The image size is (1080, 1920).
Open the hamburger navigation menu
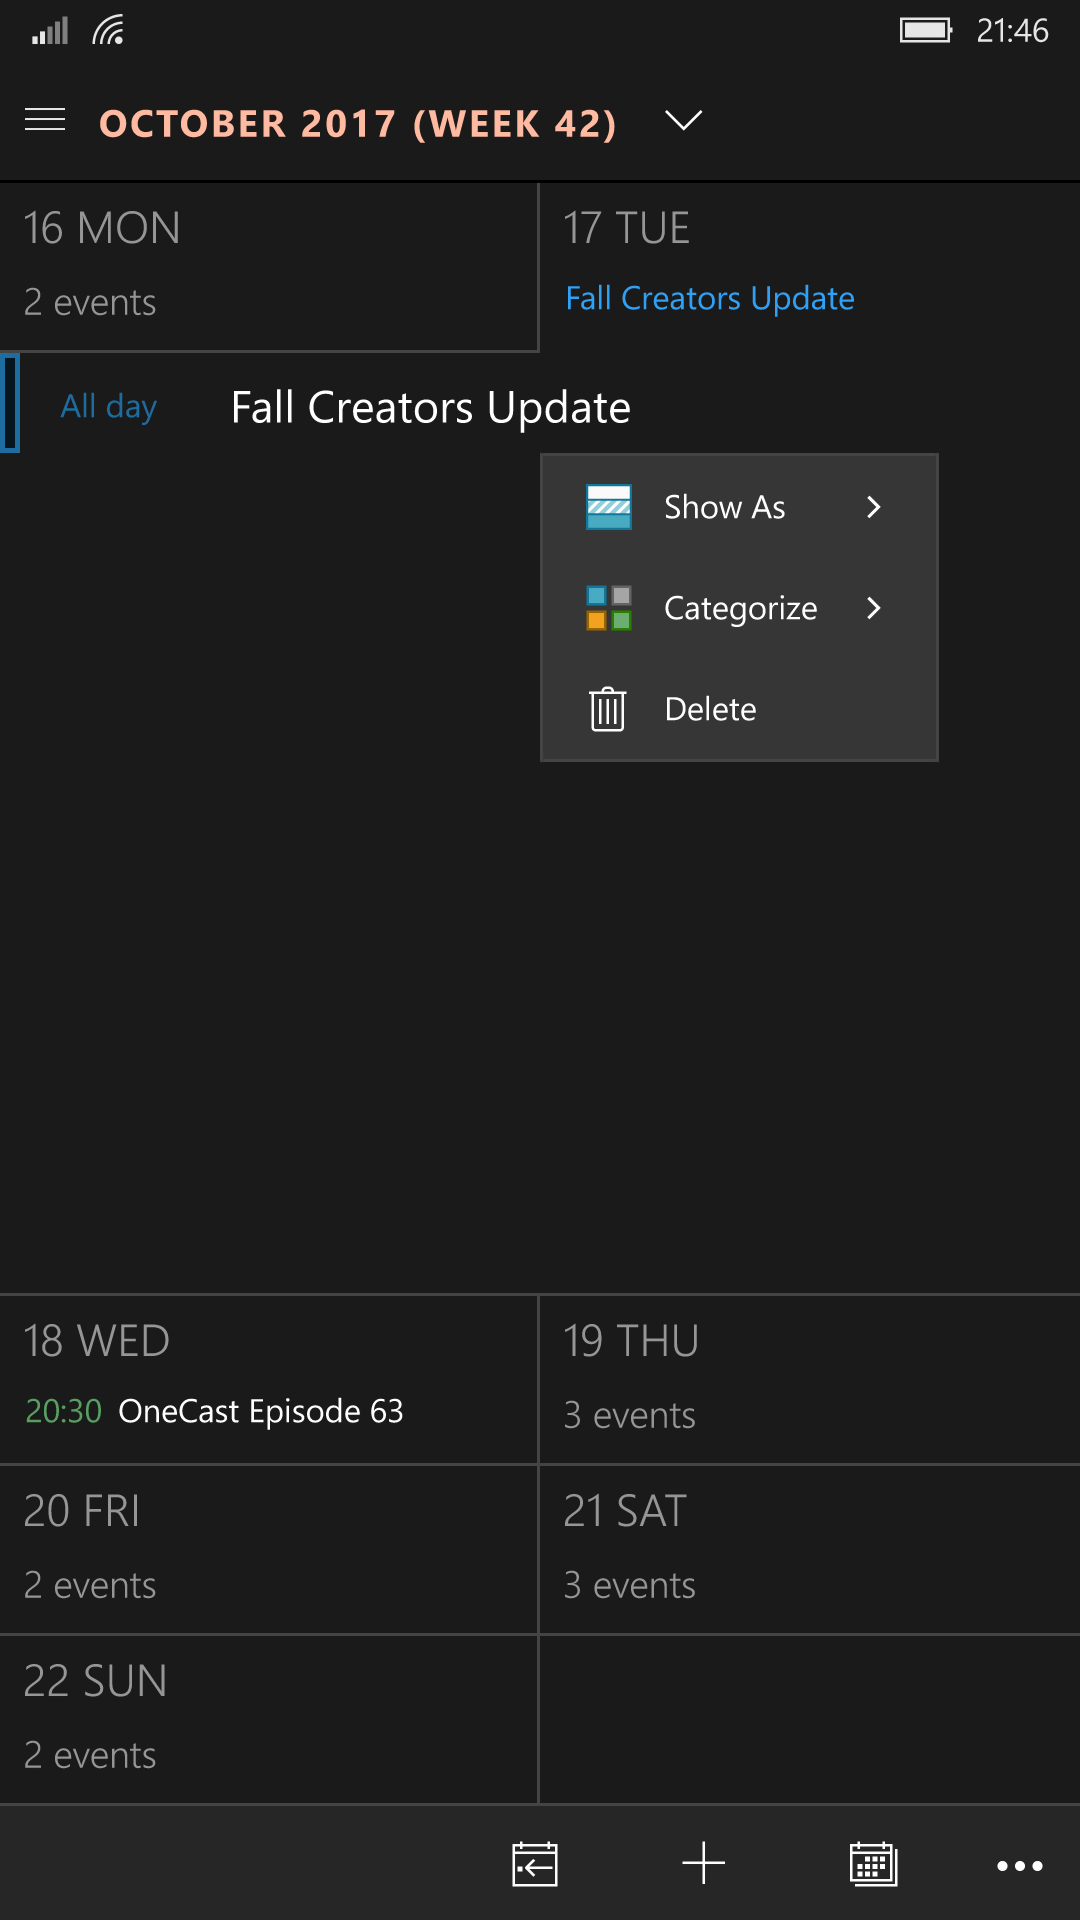pyautogui.click(x=45, y=120)
